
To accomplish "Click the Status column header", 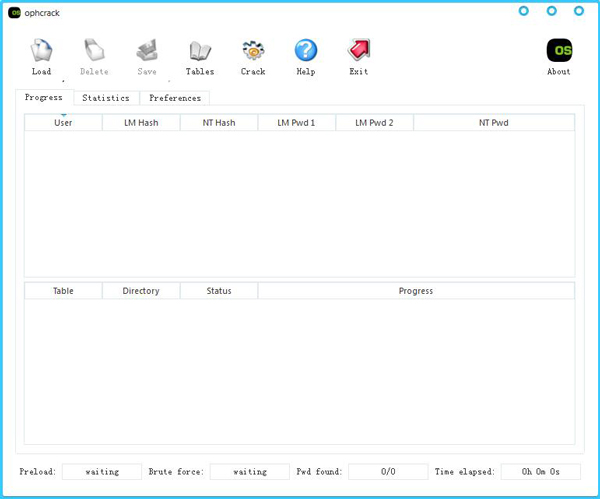I will pyautogui.click(x=219, y=291).
